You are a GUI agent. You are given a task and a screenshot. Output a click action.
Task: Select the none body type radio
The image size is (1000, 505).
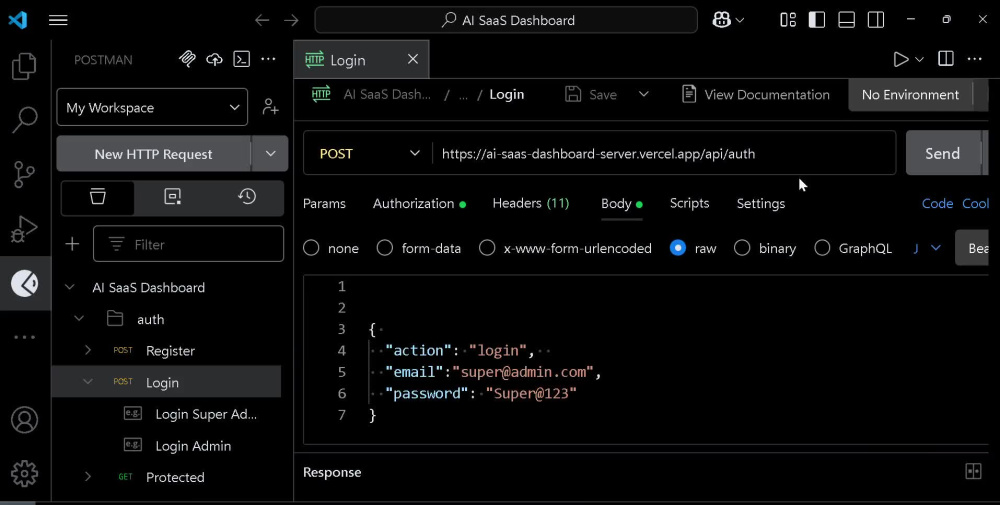(311, 248)
